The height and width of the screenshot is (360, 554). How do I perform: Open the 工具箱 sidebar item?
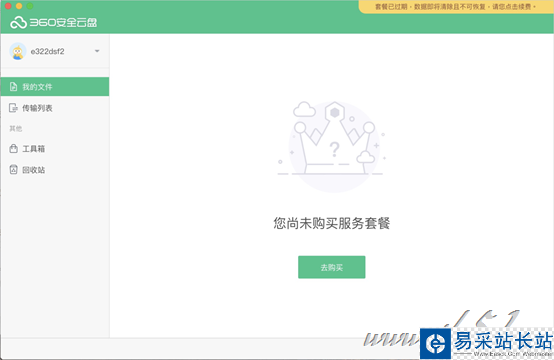(x=55, y=149)
